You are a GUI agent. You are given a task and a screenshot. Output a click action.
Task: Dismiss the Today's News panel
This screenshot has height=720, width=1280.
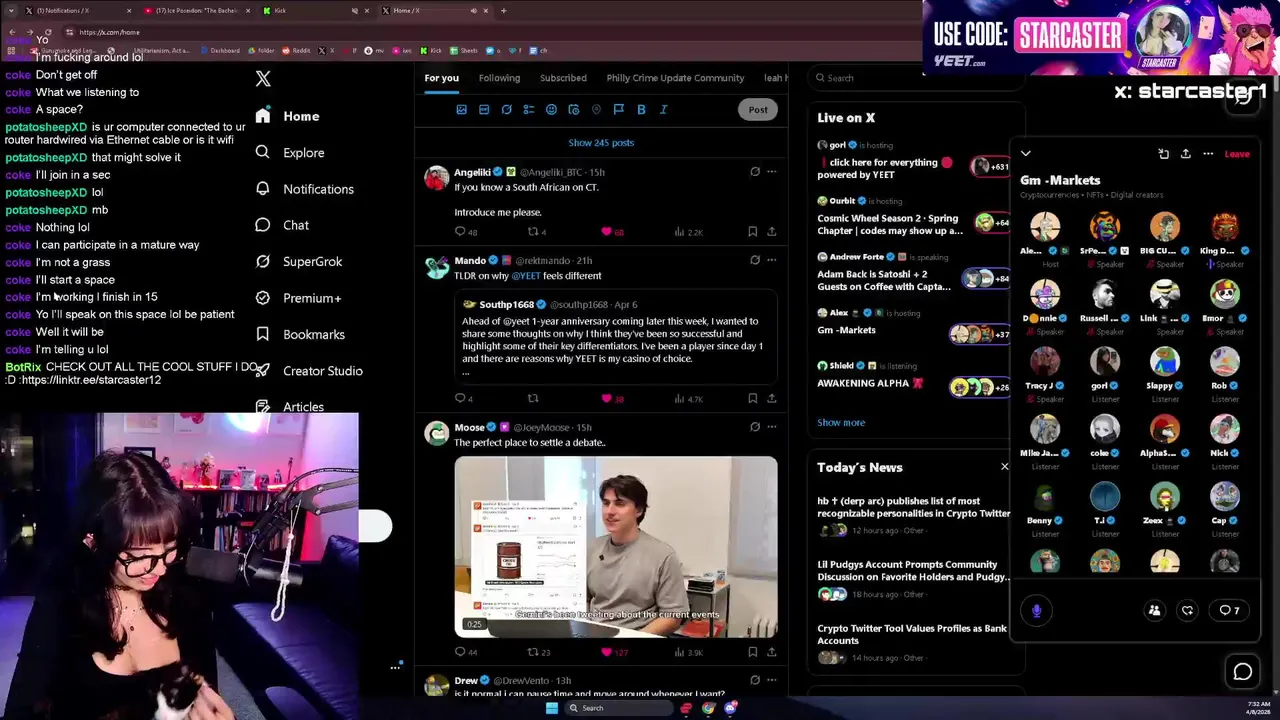tap(1005, 467)
